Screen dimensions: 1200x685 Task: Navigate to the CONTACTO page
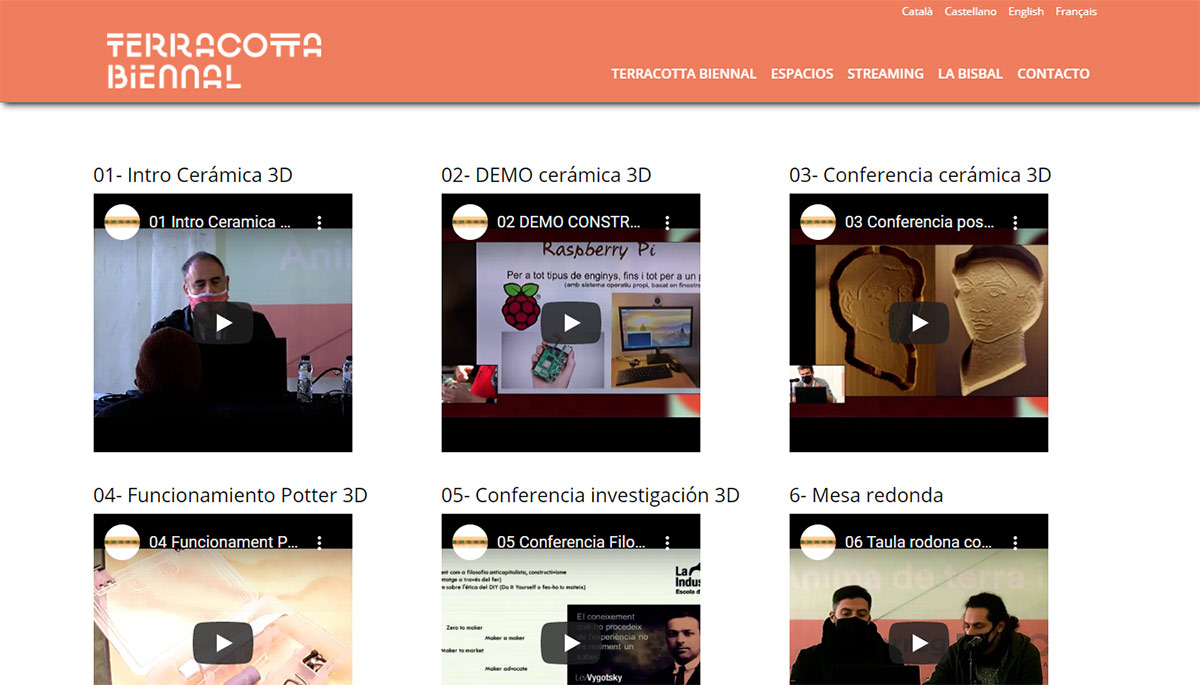[1053, 74]
